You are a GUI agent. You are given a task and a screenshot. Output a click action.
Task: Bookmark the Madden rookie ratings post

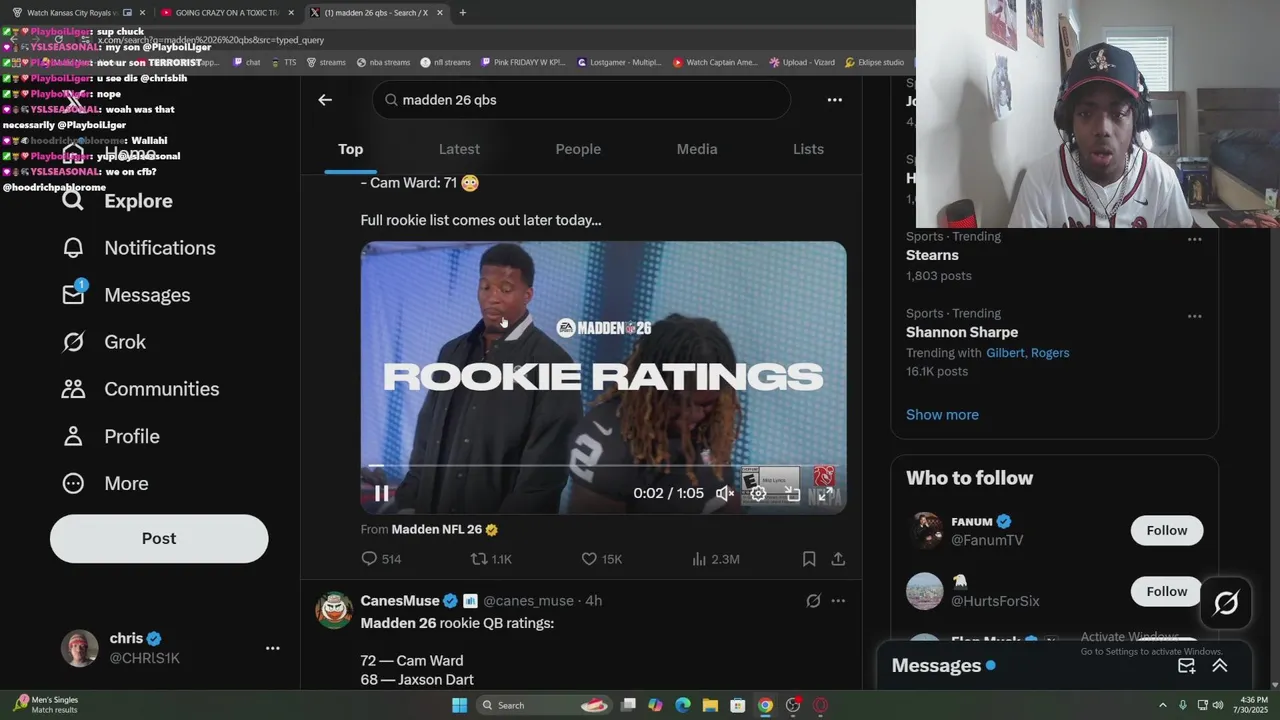pos(809,559)
